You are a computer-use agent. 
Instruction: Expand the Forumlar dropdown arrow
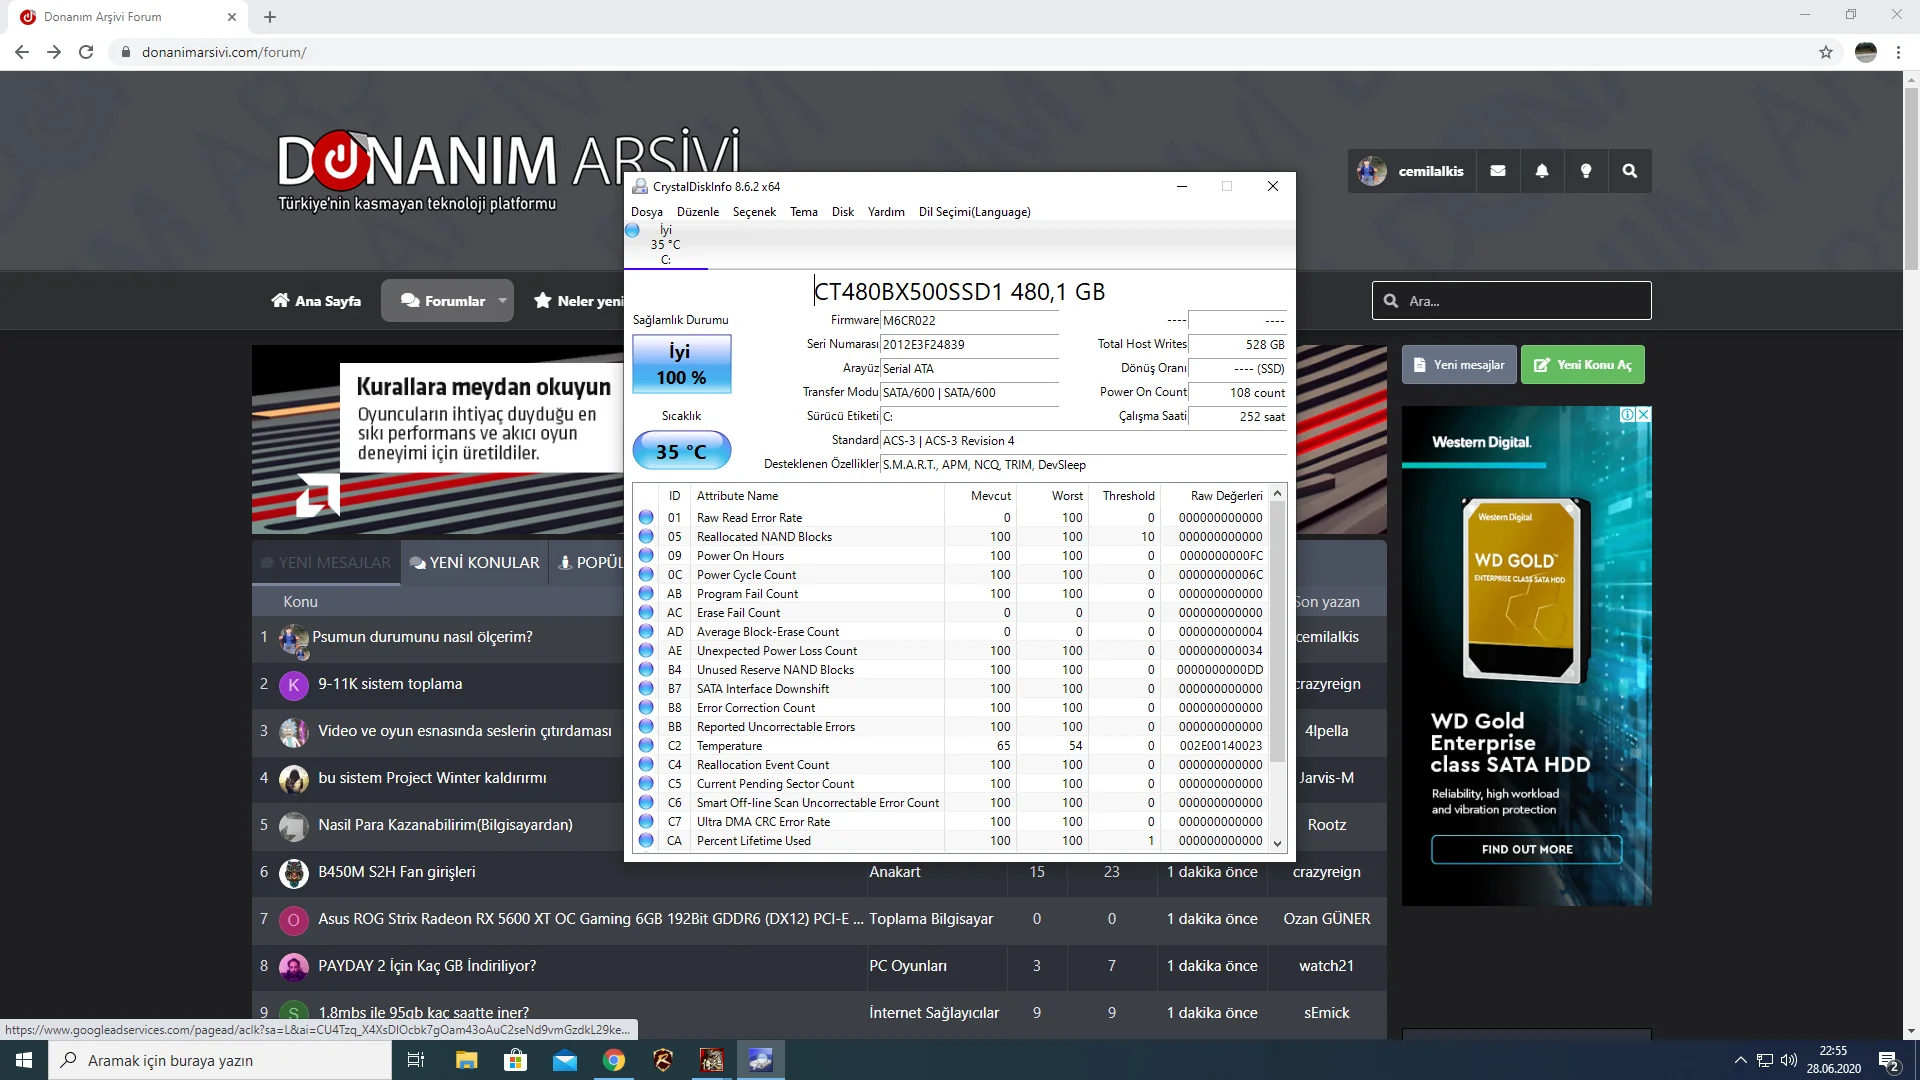(502, 300)
